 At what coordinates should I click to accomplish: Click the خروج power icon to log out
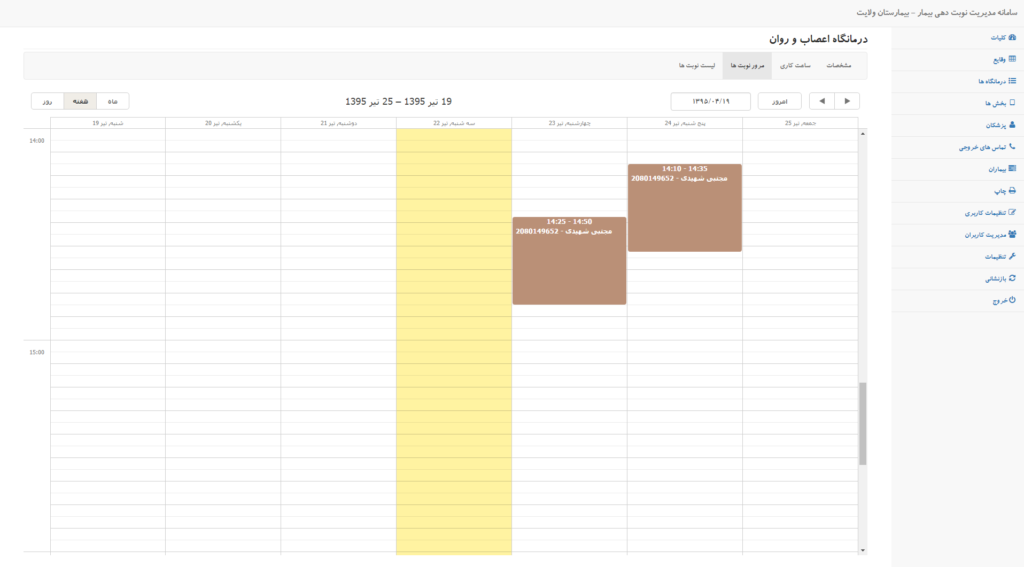tap(1012, 300)
